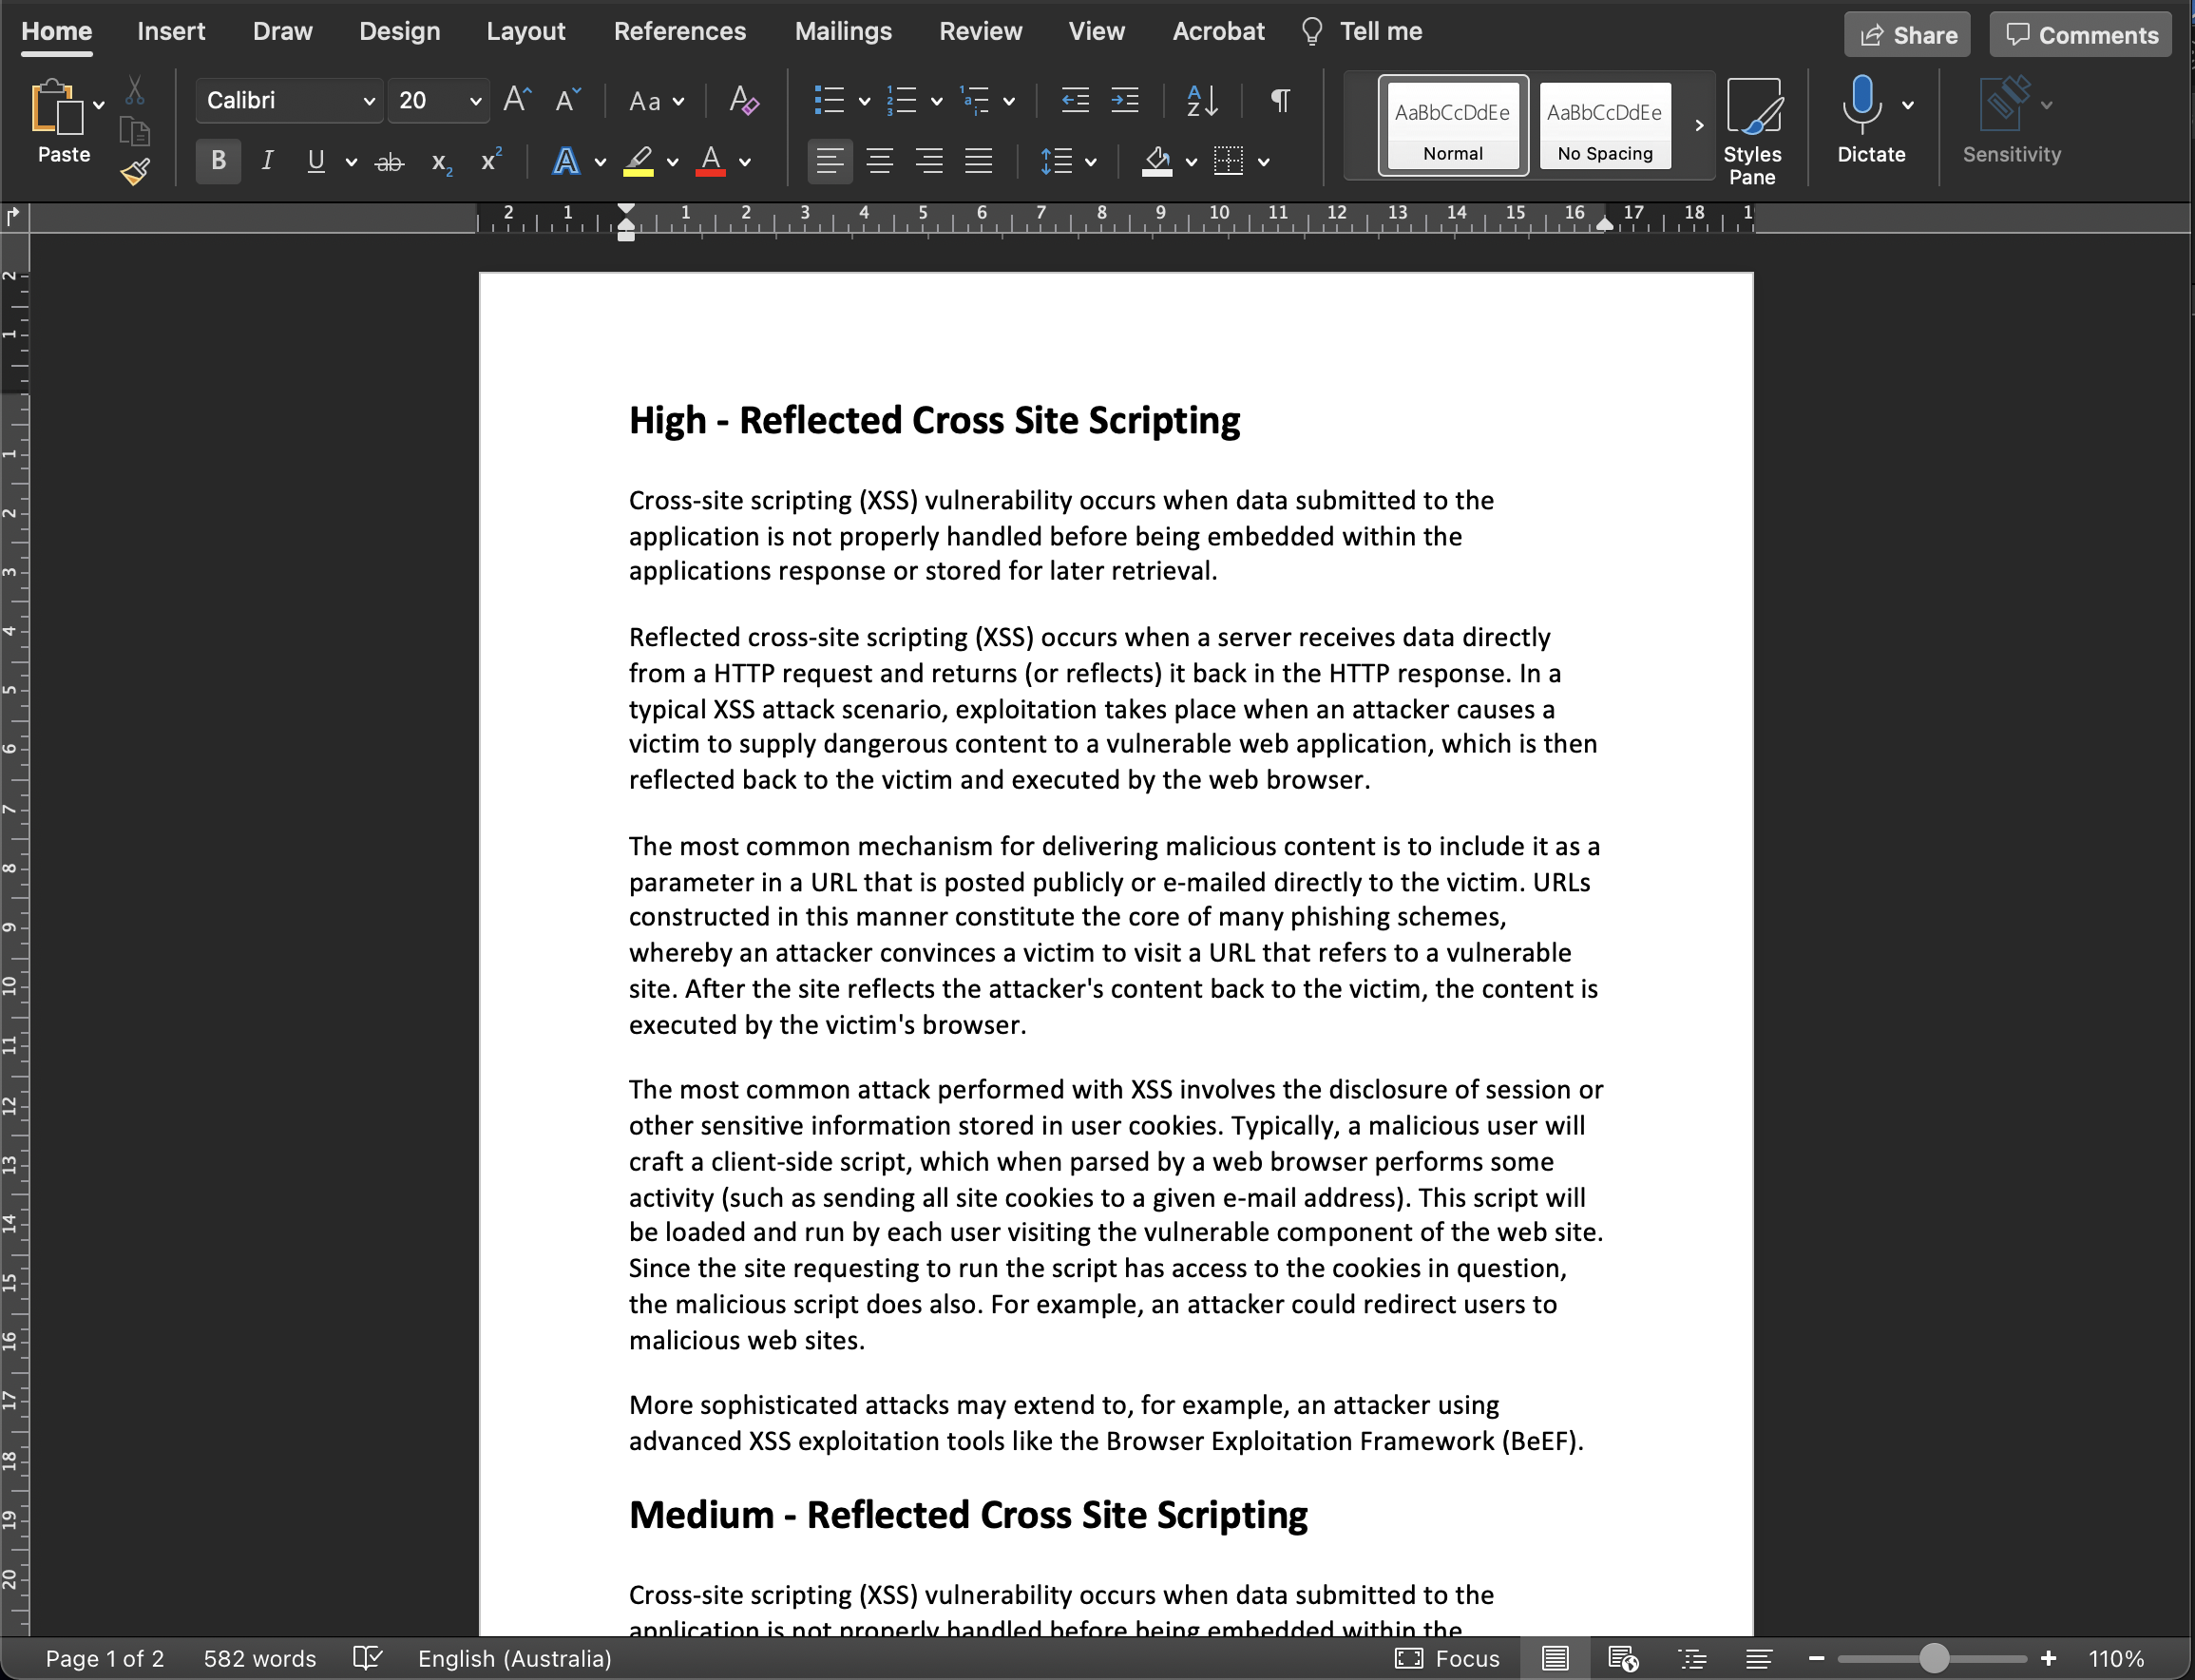Click the tab stop selector at ruler corner
Viewport: 2195px width, 1680px height.
click(x=13, y=215)
